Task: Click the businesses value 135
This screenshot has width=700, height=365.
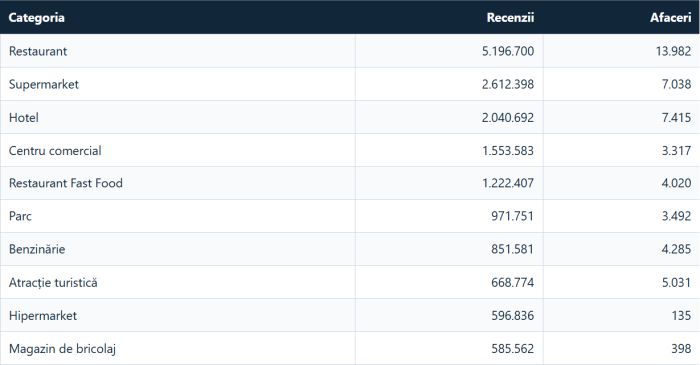Action: click(681, 315)
